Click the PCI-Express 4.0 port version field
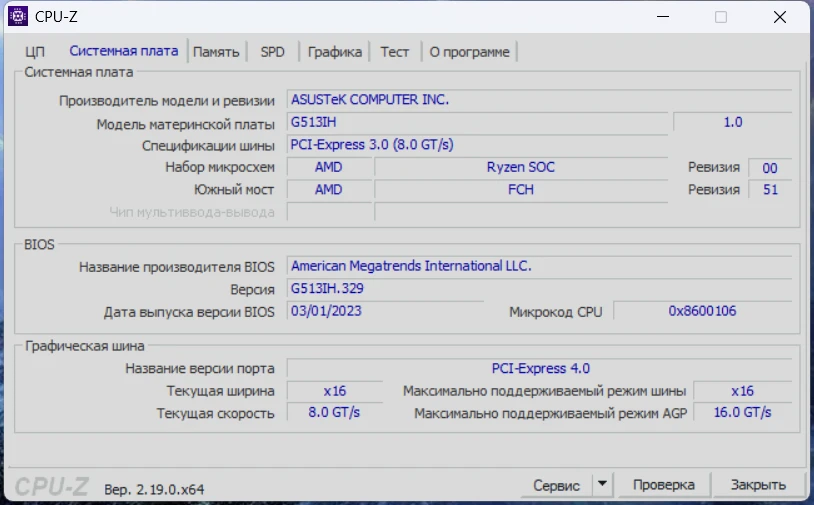The width and height of the screenshot is (814, 505). coord(539,368)
